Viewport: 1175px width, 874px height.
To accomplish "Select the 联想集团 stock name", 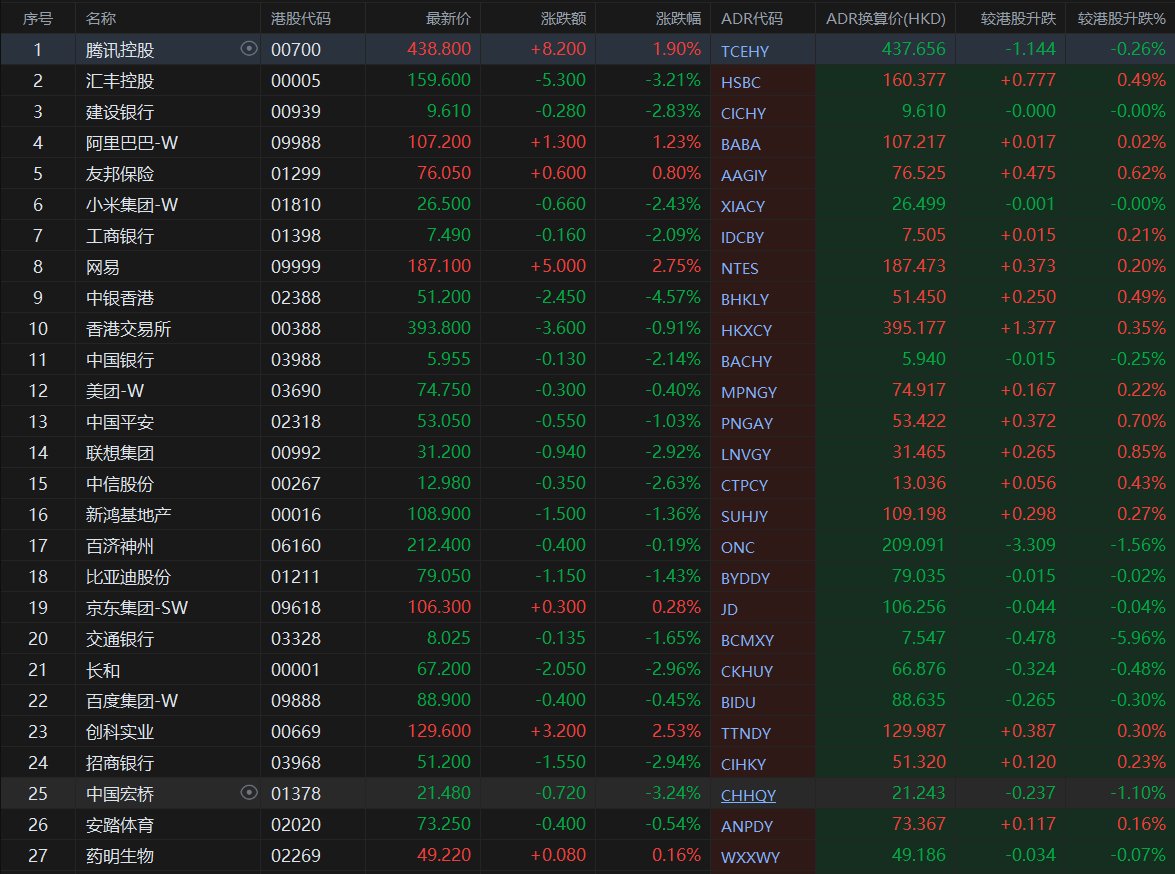I will (120, 453).
